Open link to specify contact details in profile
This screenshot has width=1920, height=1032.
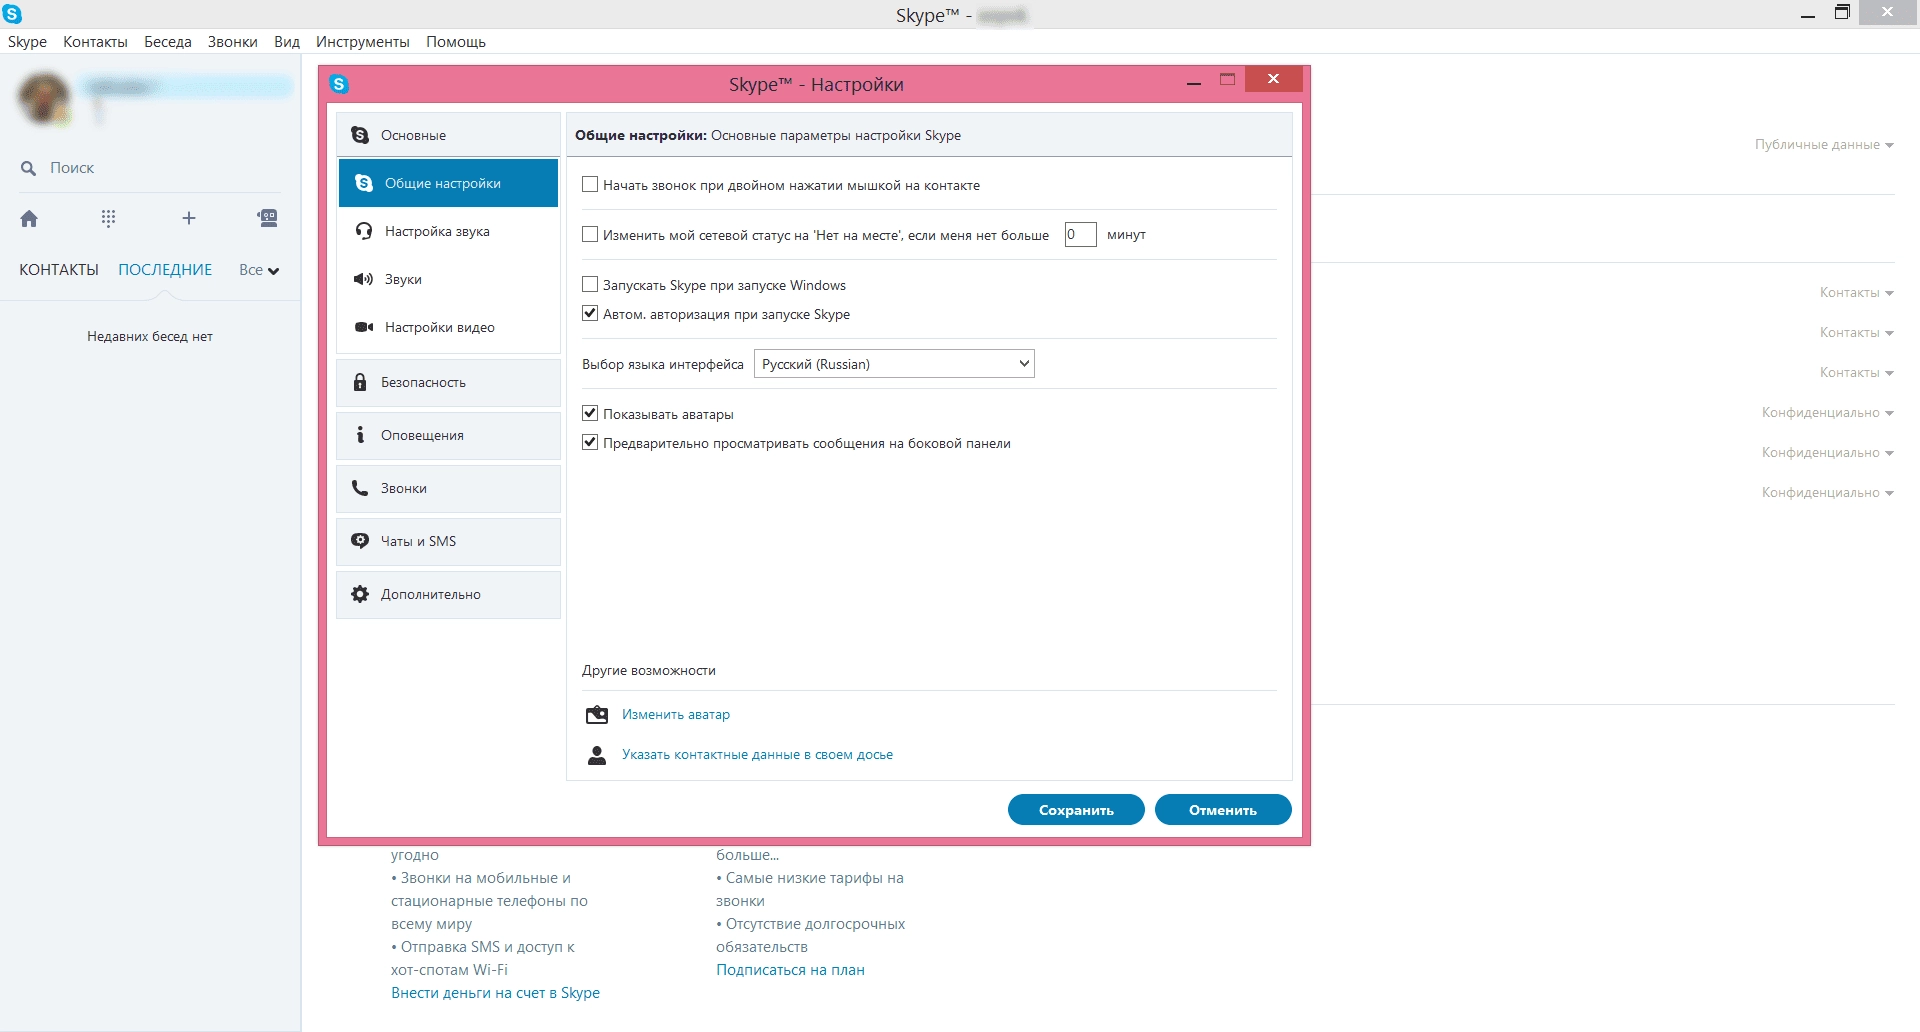coord(757,755)
